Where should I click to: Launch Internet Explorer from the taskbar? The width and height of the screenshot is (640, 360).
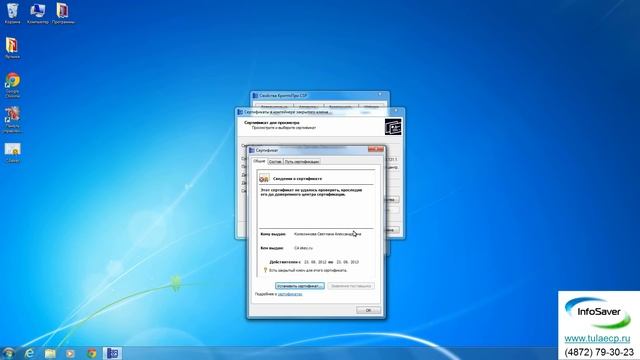click(x=29, y=353)
